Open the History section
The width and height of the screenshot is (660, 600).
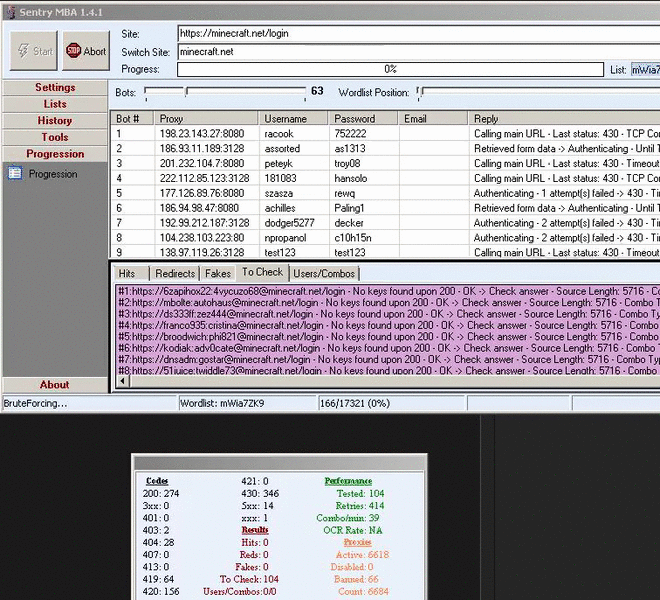coord(55,120)
